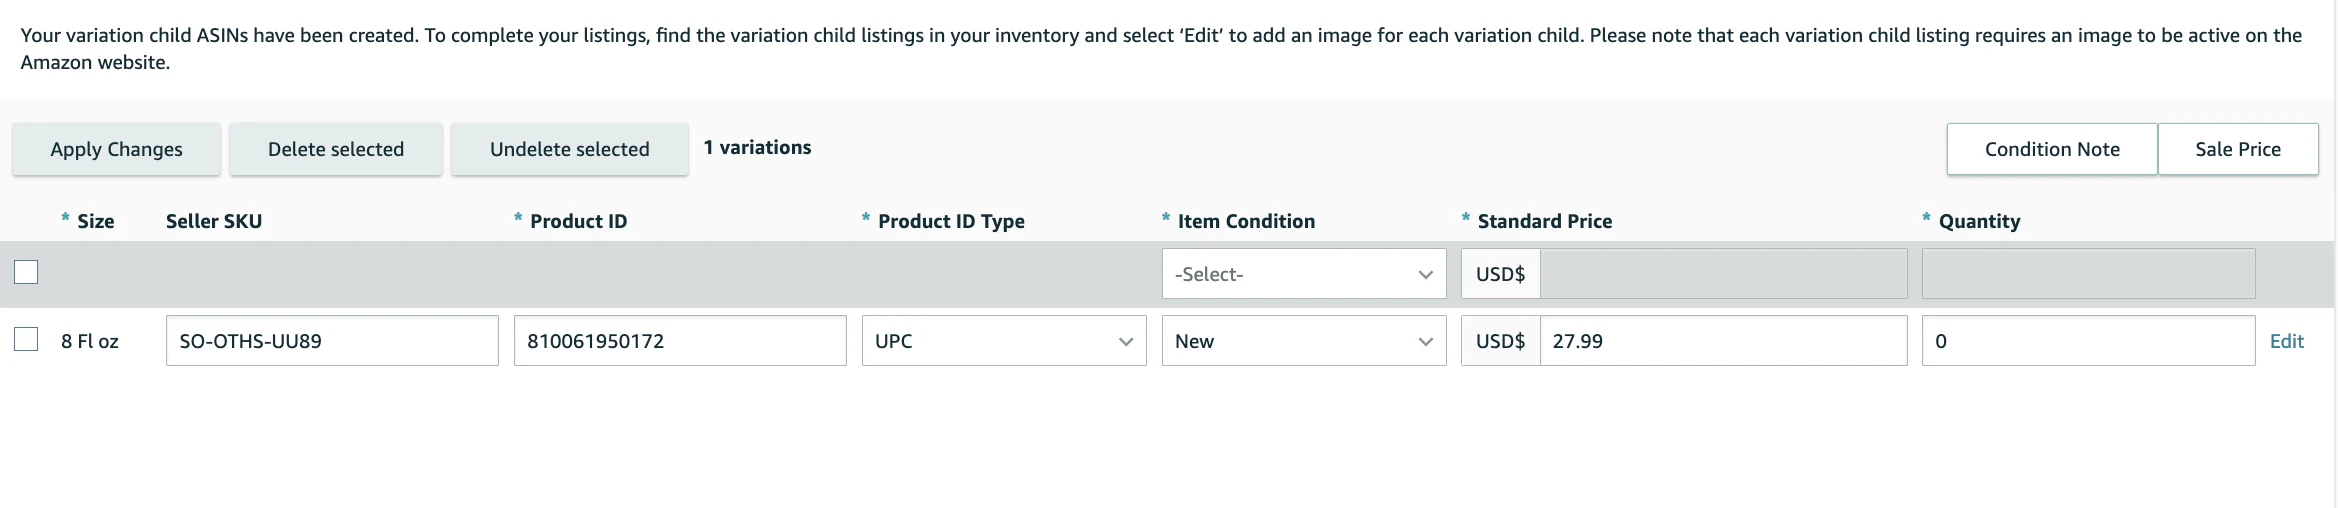Viewport: 2338px width, 508px height.
Task: Open the bulk Item Condition -Select- dropdown
Action: click(1304, 273)
